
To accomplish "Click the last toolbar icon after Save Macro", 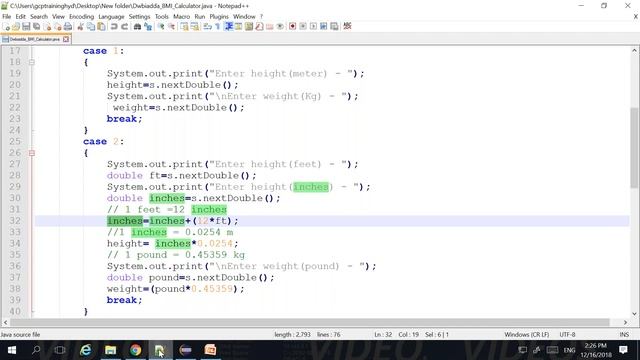I will tap(347, 27).
